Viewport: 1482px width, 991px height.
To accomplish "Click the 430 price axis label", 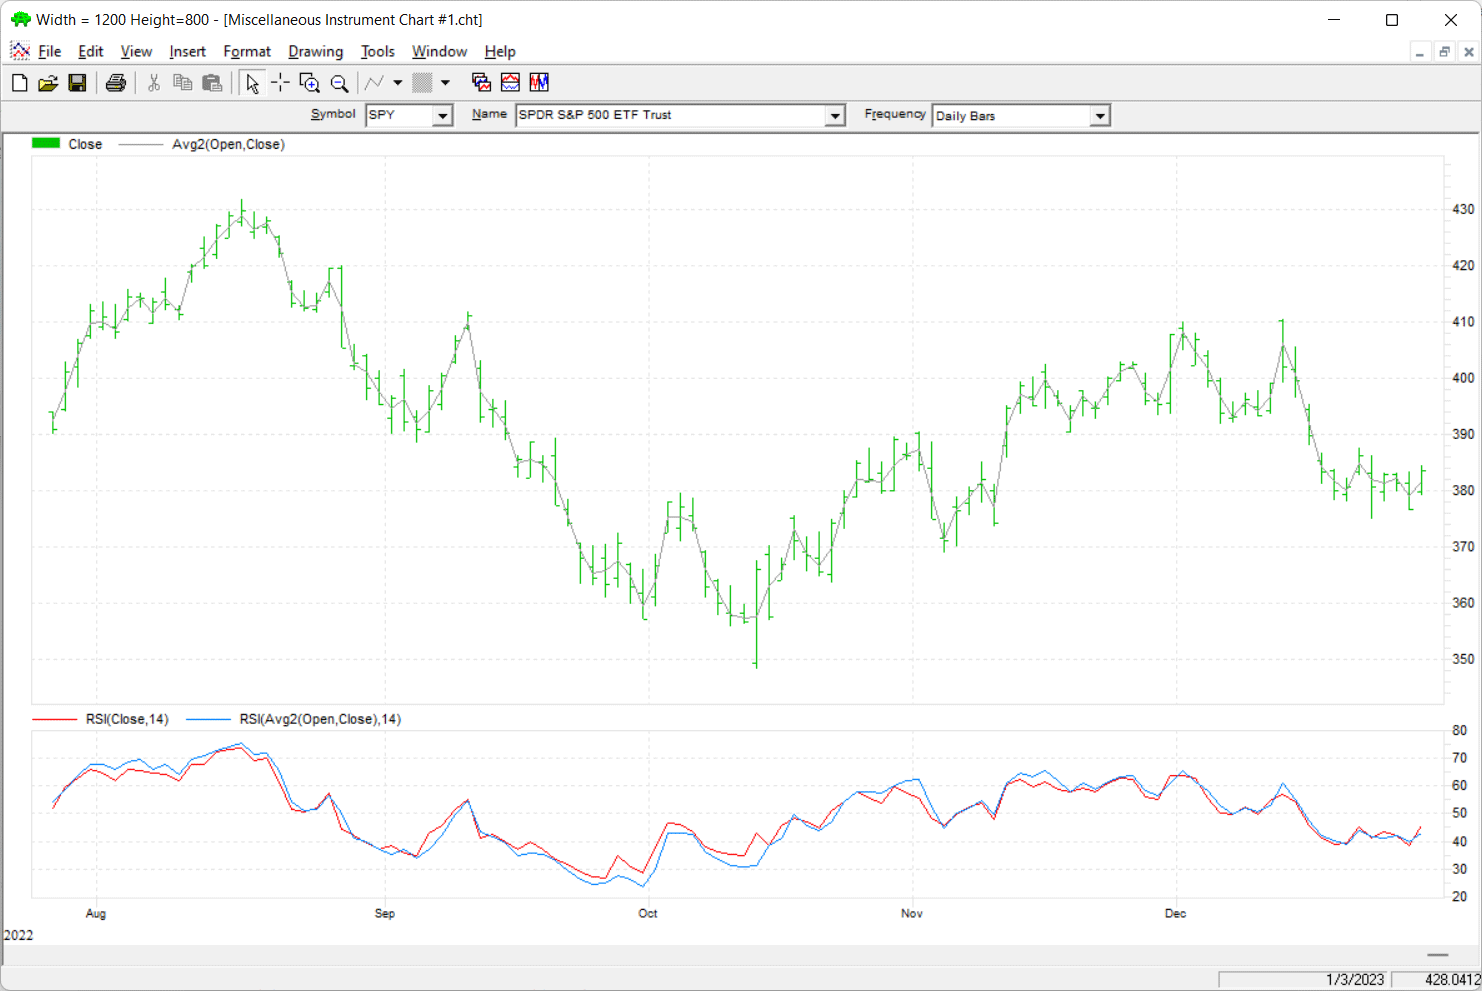I will [1463, 209].
